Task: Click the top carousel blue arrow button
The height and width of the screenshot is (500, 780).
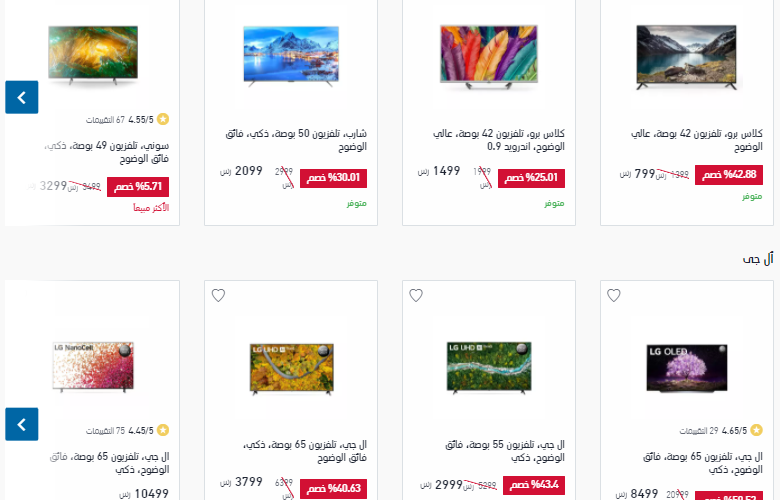Action: [22, 97]
